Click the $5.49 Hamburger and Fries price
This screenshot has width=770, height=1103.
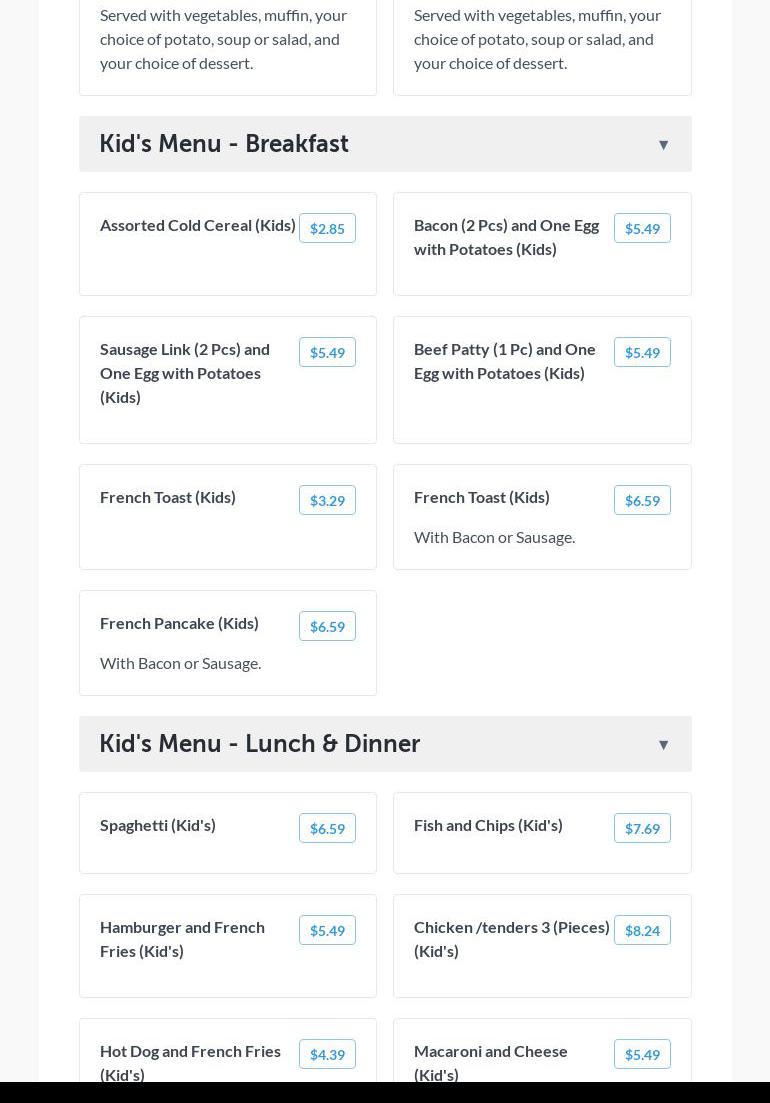[x=327, y=931]
